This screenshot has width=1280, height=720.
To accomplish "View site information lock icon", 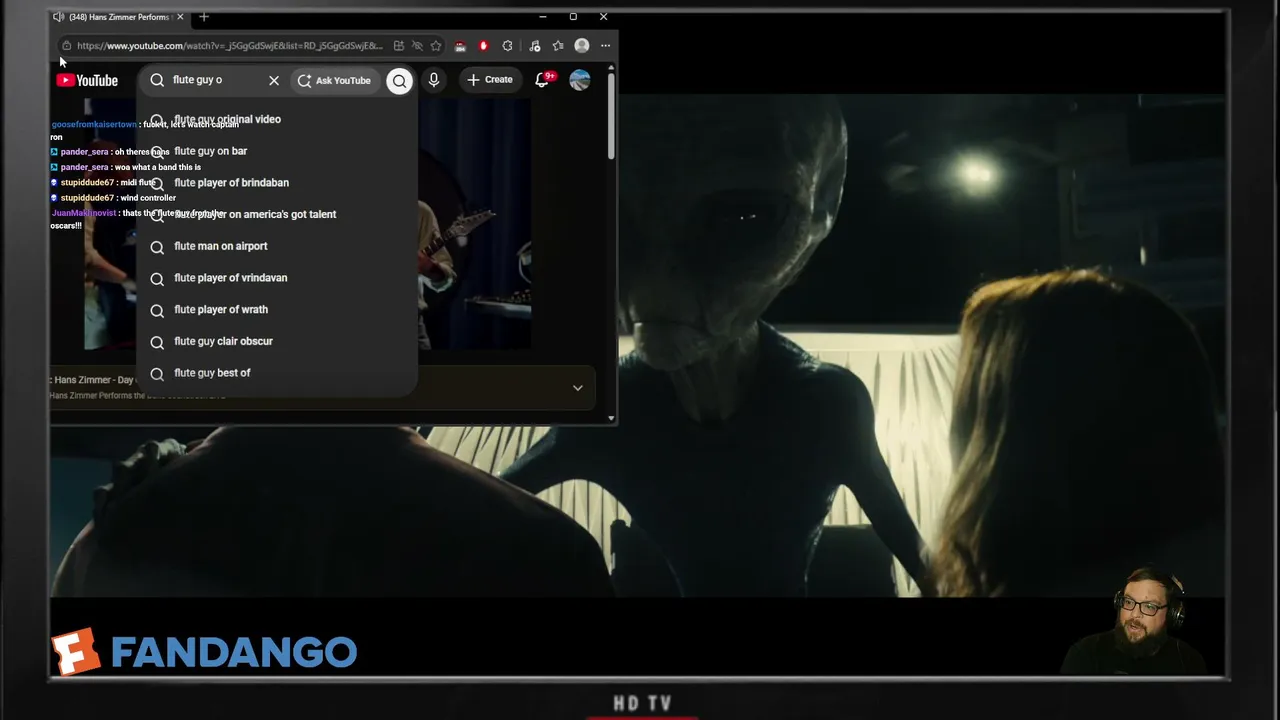I will [66, 46].
